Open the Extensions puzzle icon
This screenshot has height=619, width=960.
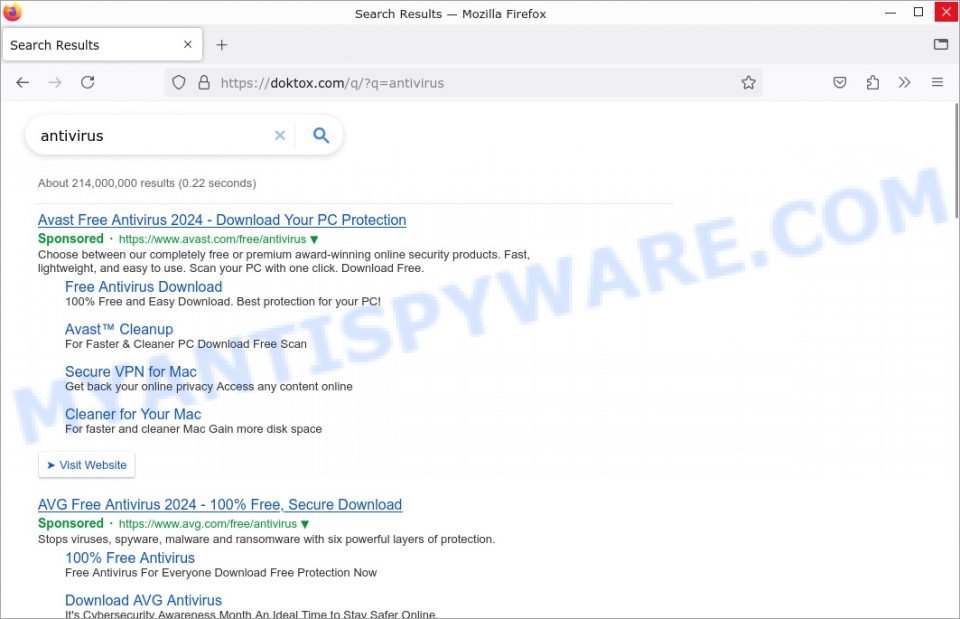tap(872, 83)
